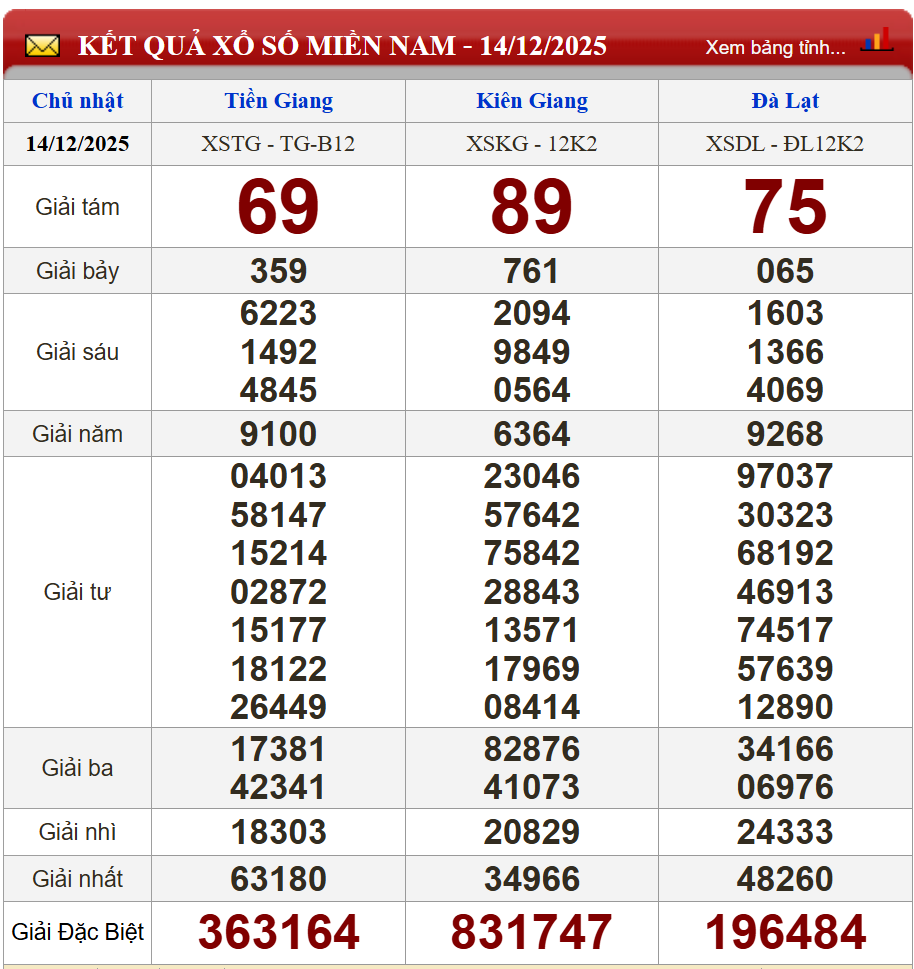Click the yellow envelope icon in header
The width and height of the screenshot is (914, 969).
[42, 46]
